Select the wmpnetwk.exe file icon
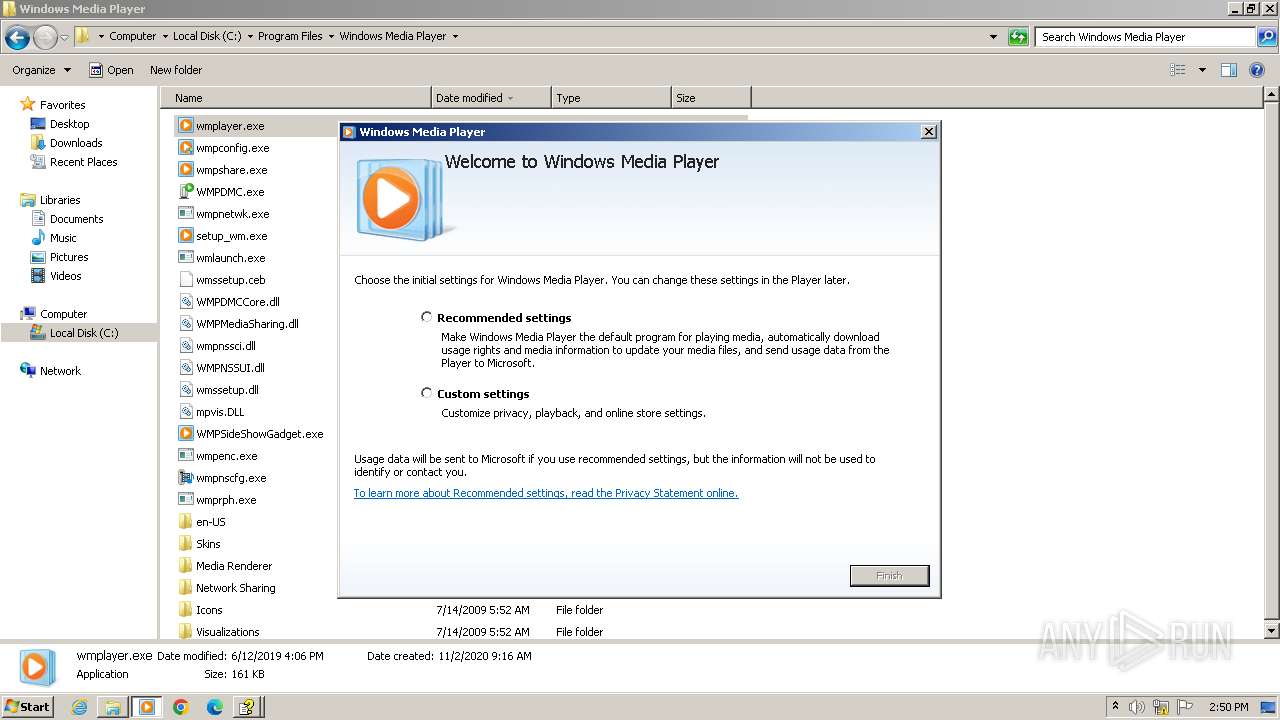1280x720 pixels. pyautogui.click(x=185, y=214)
